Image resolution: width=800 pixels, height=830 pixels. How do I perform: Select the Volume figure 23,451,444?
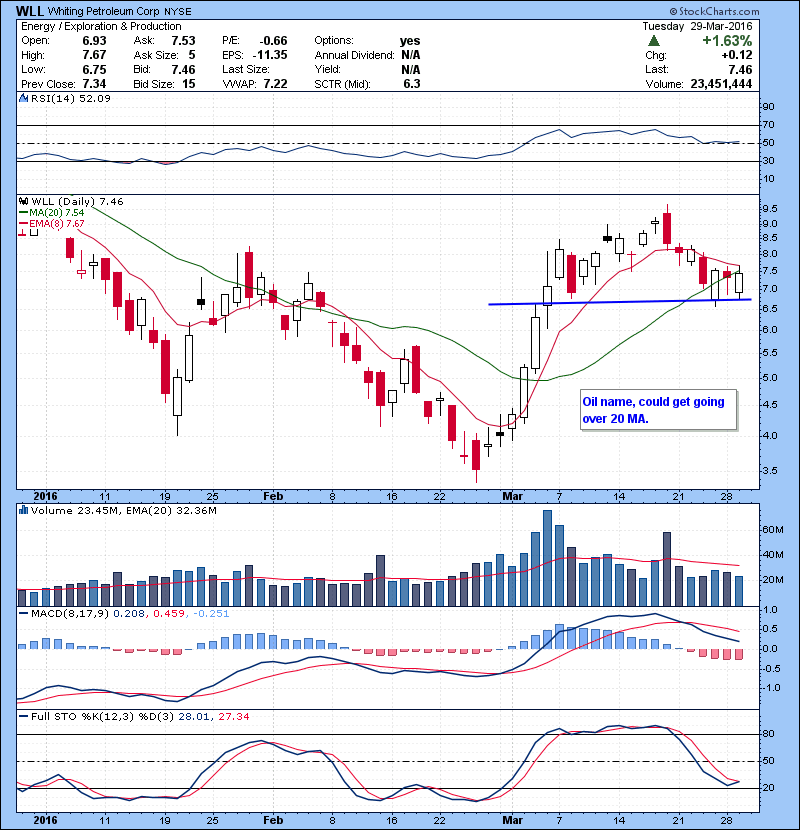click(721, 84)
